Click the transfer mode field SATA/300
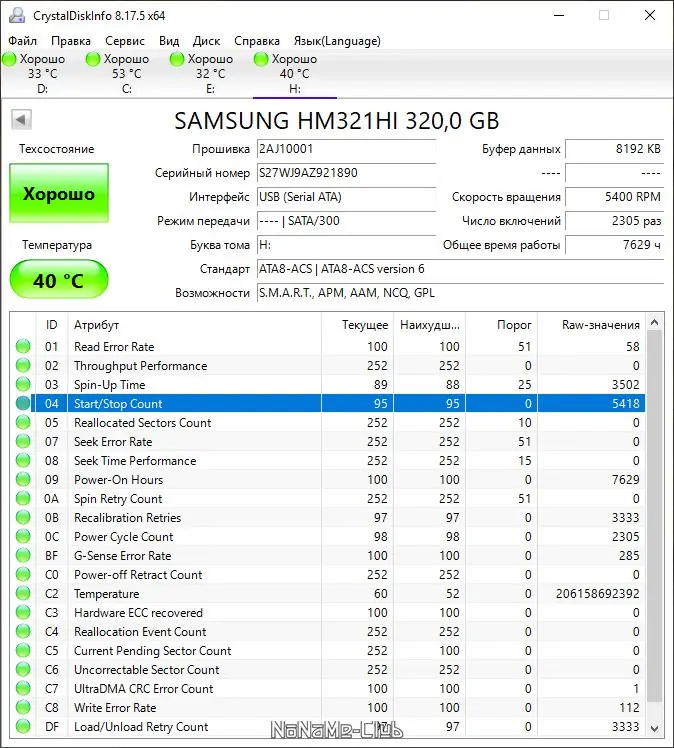674x748 pixels. click(x=346, y=221)
